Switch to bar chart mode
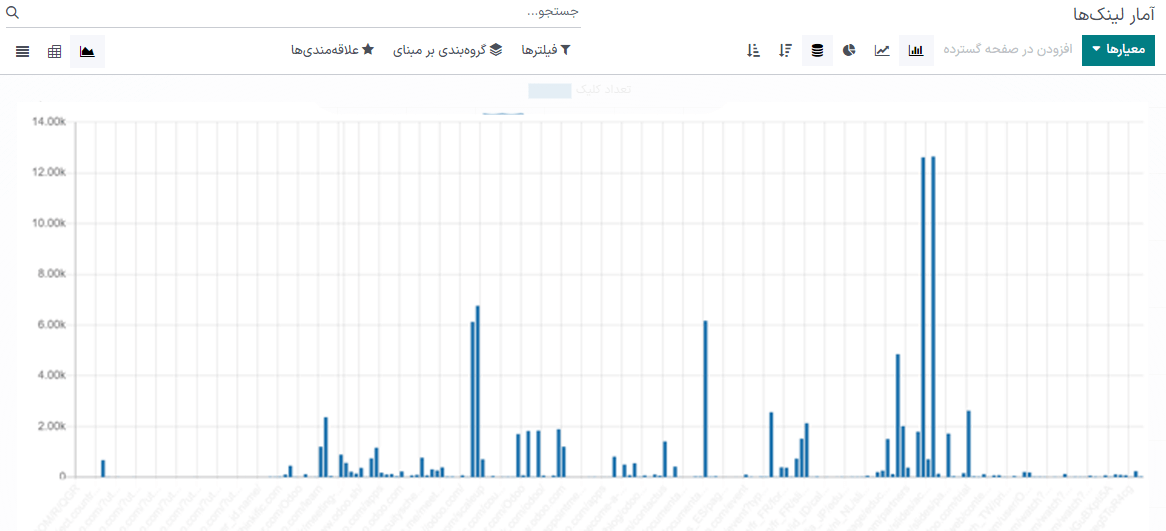Viewport: 1166px width, 531px height. pos(916,50)
